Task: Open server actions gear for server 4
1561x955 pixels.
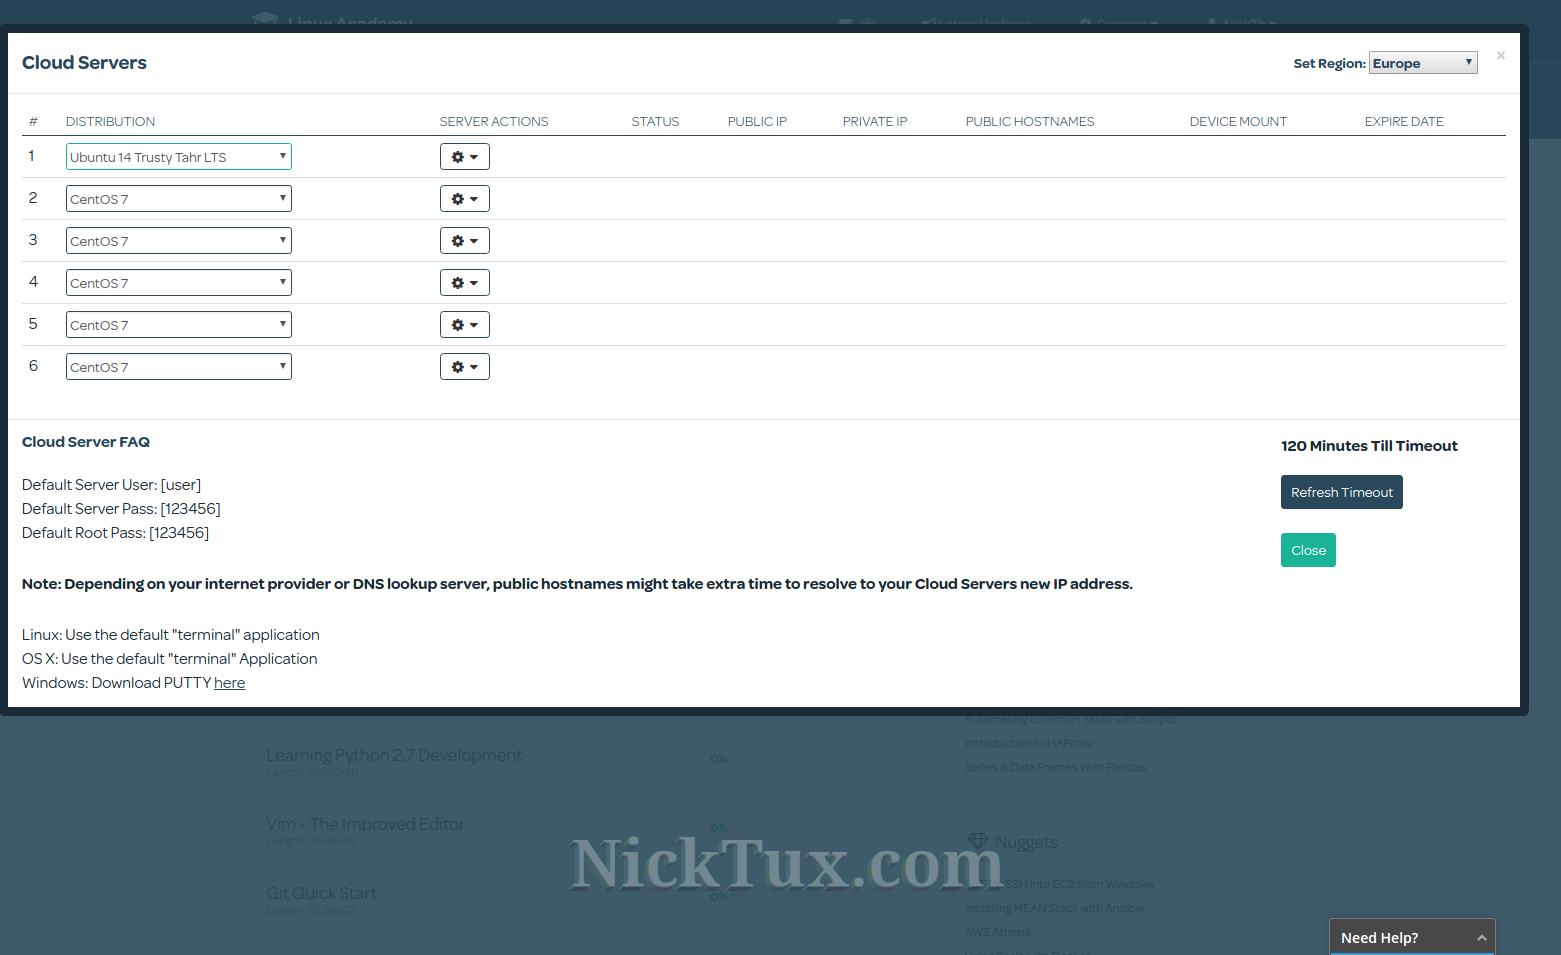Action: click(x=464, y=283)
